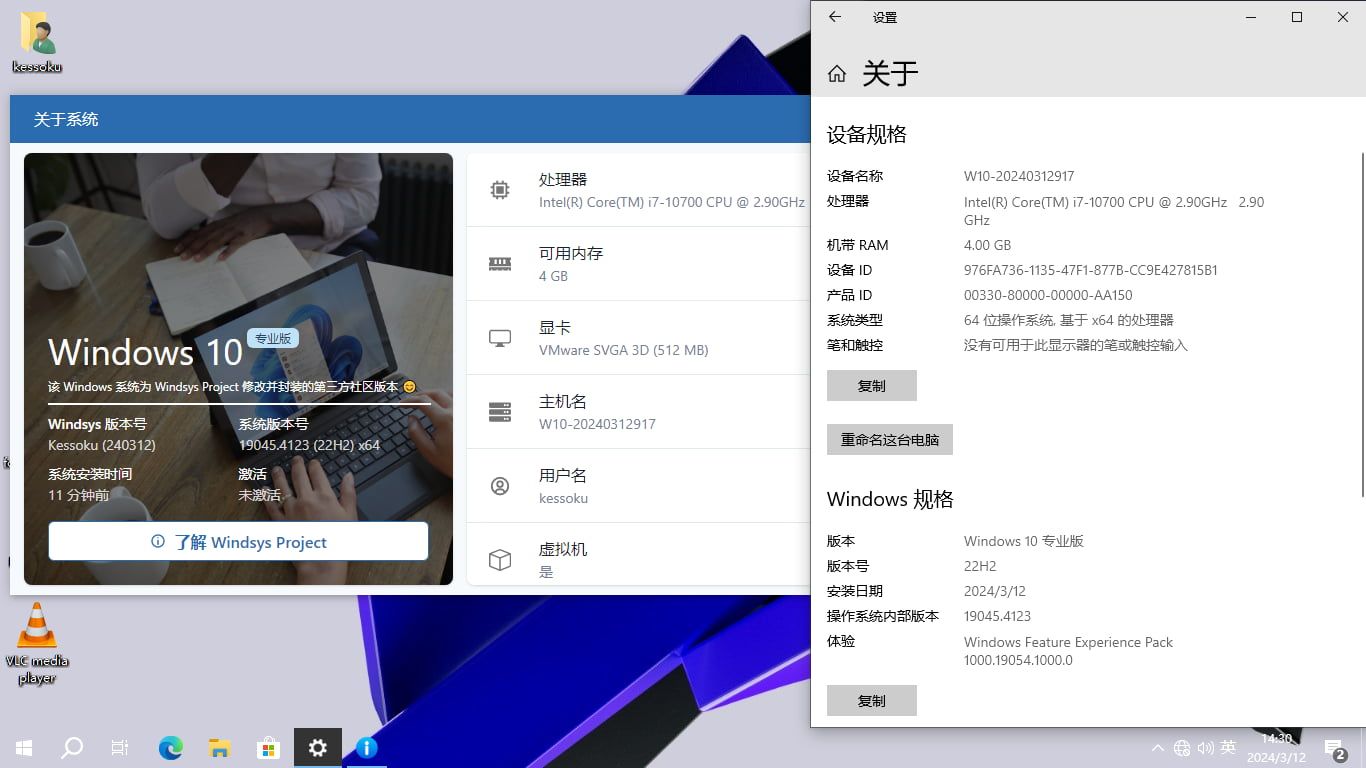The image size is (1366, 768).
Task: Expand the hidden system tray icons
Action: pos(1158,748)
